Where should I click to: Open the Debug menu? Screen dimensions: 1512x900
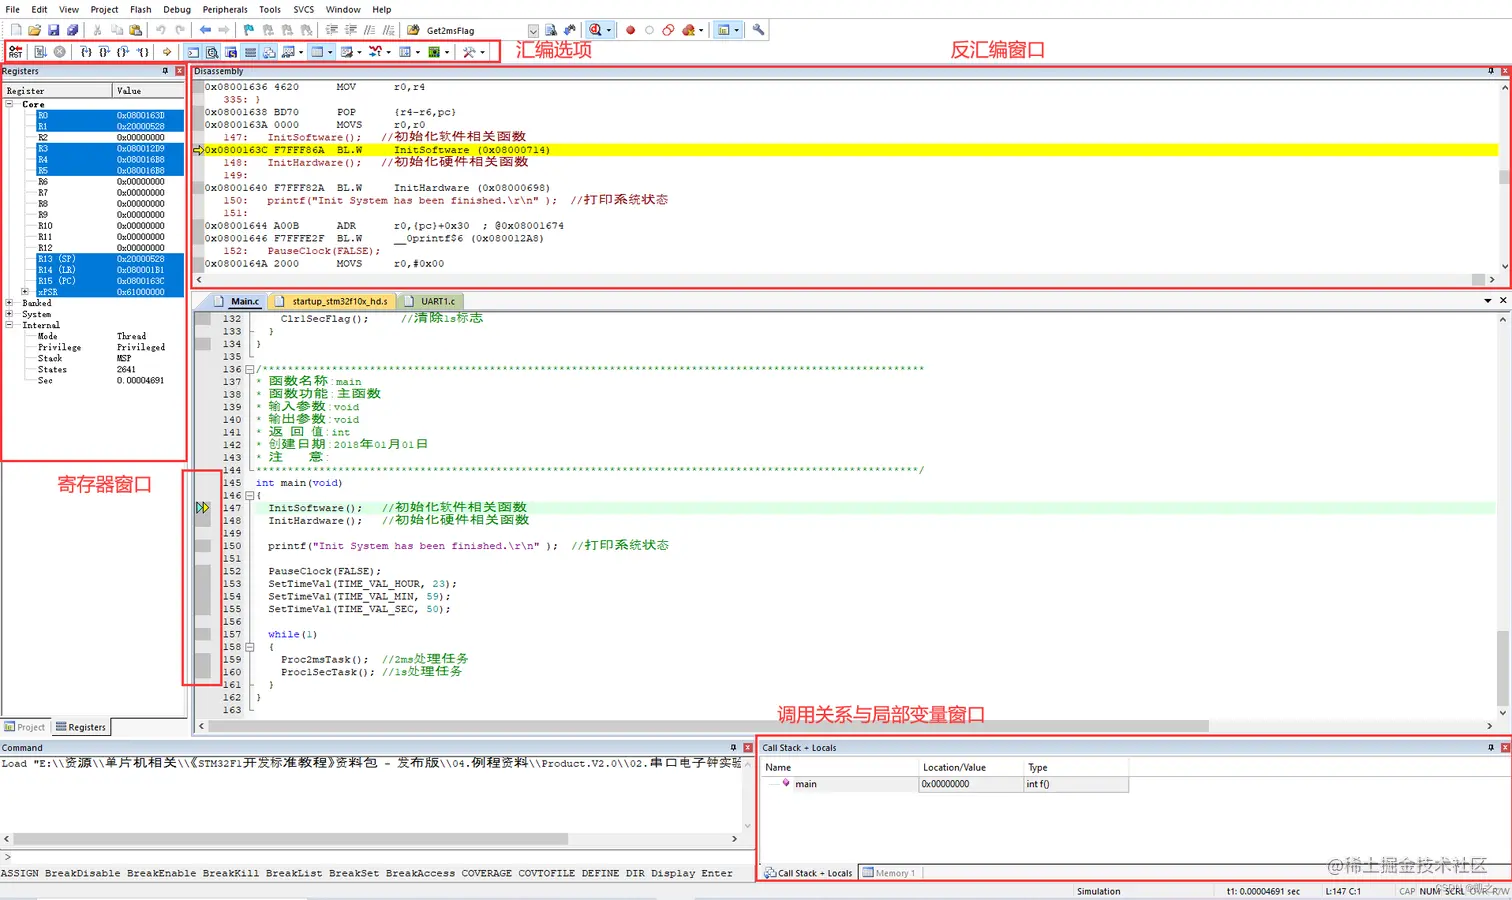(177, 10)
